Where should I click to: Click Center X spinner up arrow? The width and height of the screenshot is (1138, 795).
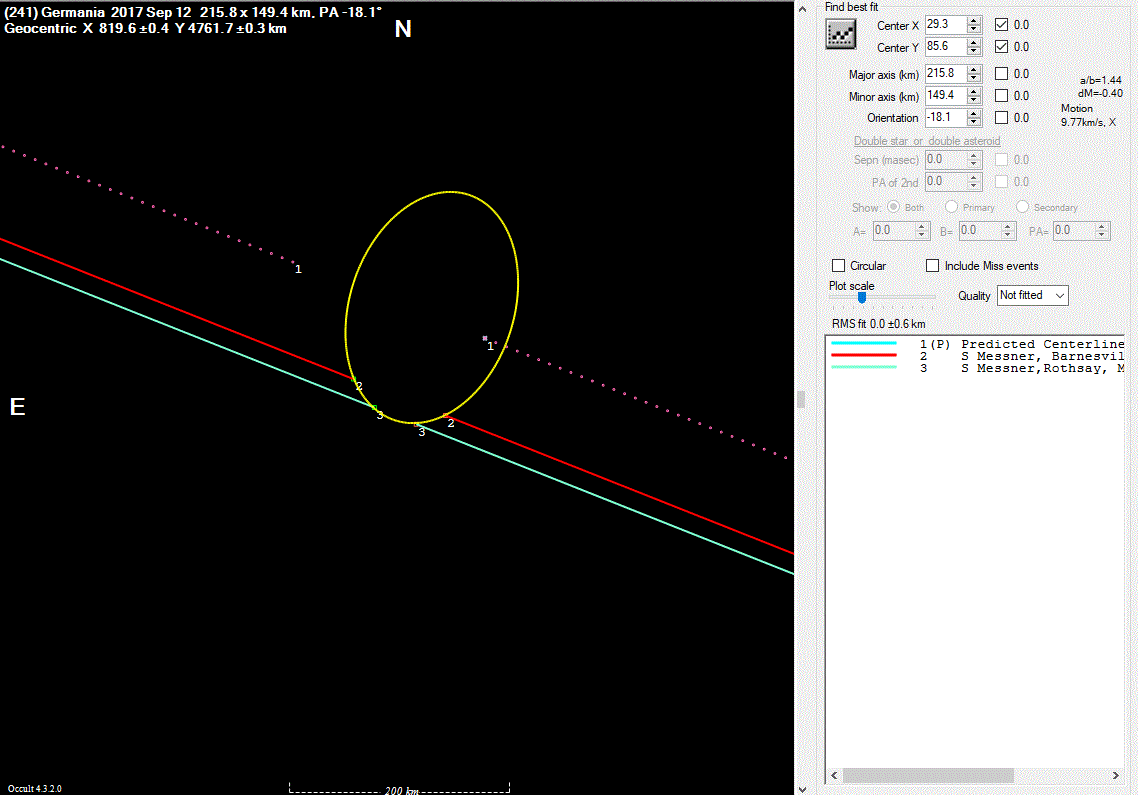974,21
